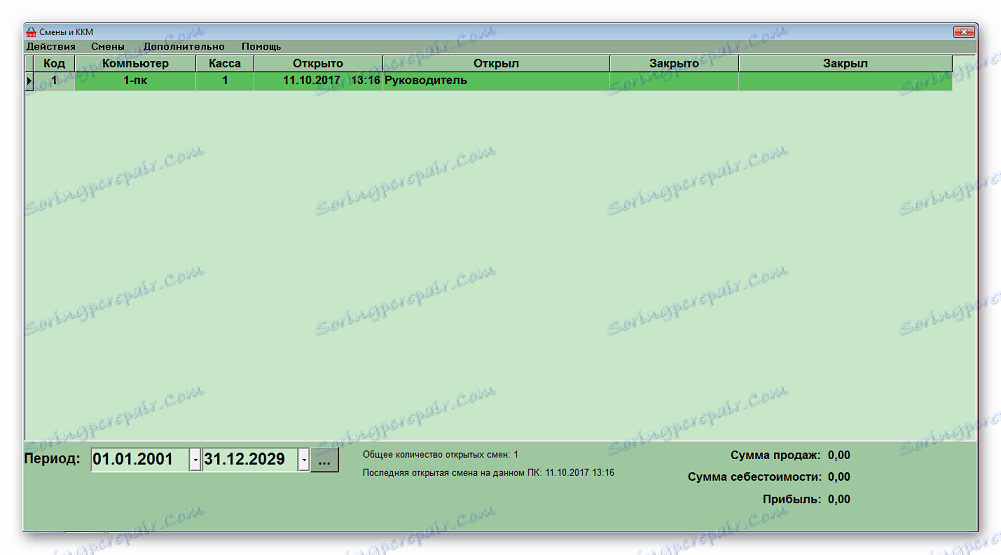Viewport: 1001px width, 555px height.
Task: Open the Смены menu
Action: (107, 47)
